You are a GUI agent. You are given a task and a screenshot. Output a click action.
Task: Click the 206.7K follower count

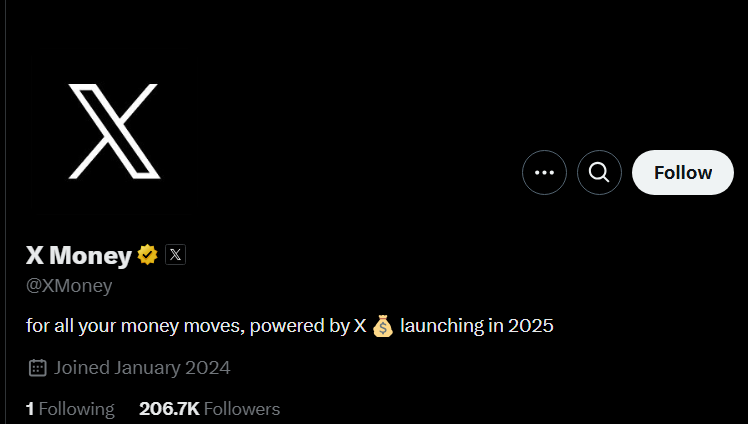(167, 408)
